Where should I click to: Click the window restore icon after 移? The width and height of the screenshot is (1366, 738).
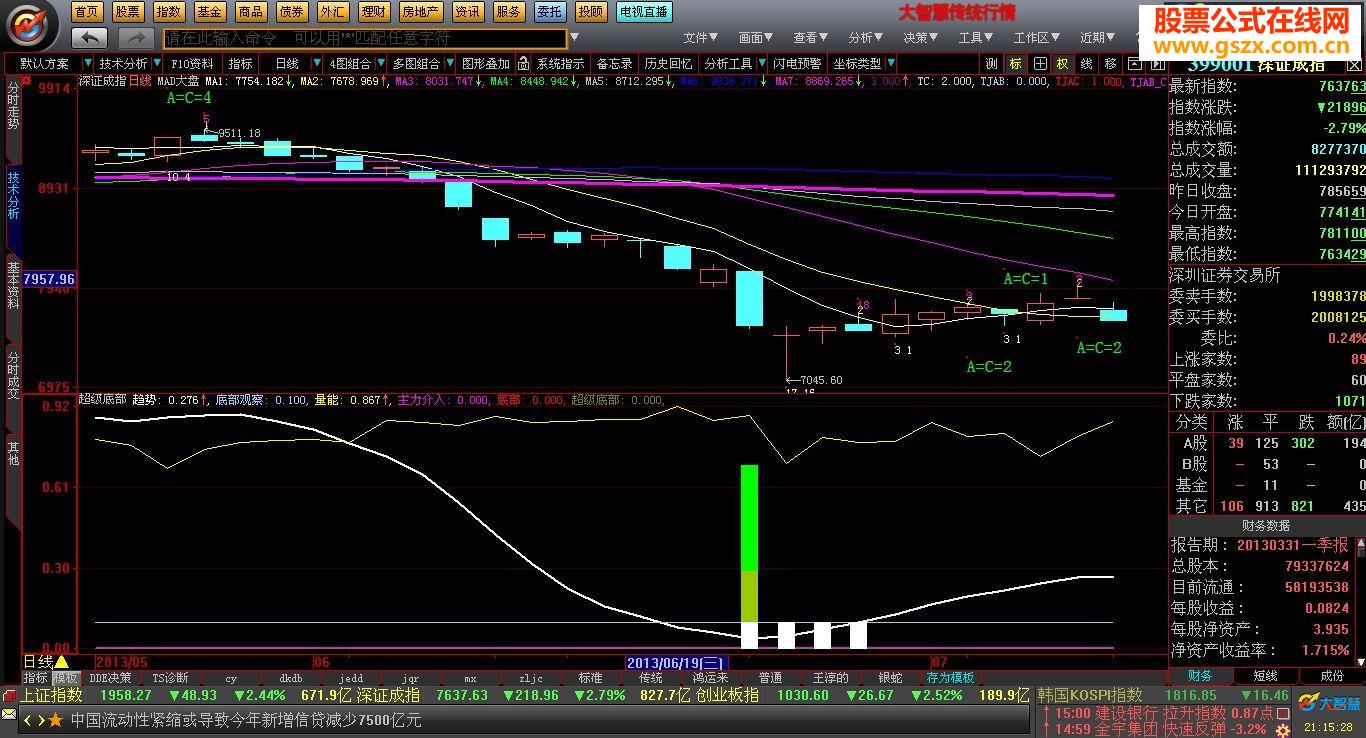click(1133, 63)
